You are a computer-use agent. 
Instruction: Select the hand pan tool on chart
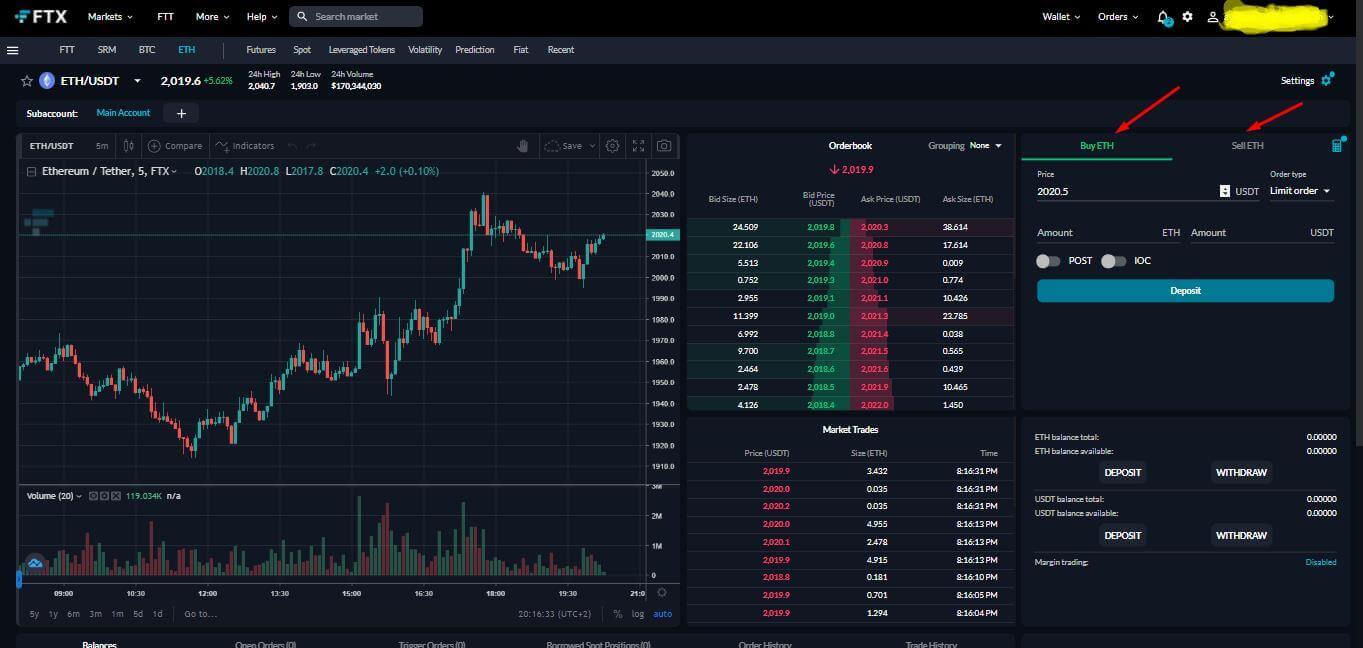pos(522,146)
